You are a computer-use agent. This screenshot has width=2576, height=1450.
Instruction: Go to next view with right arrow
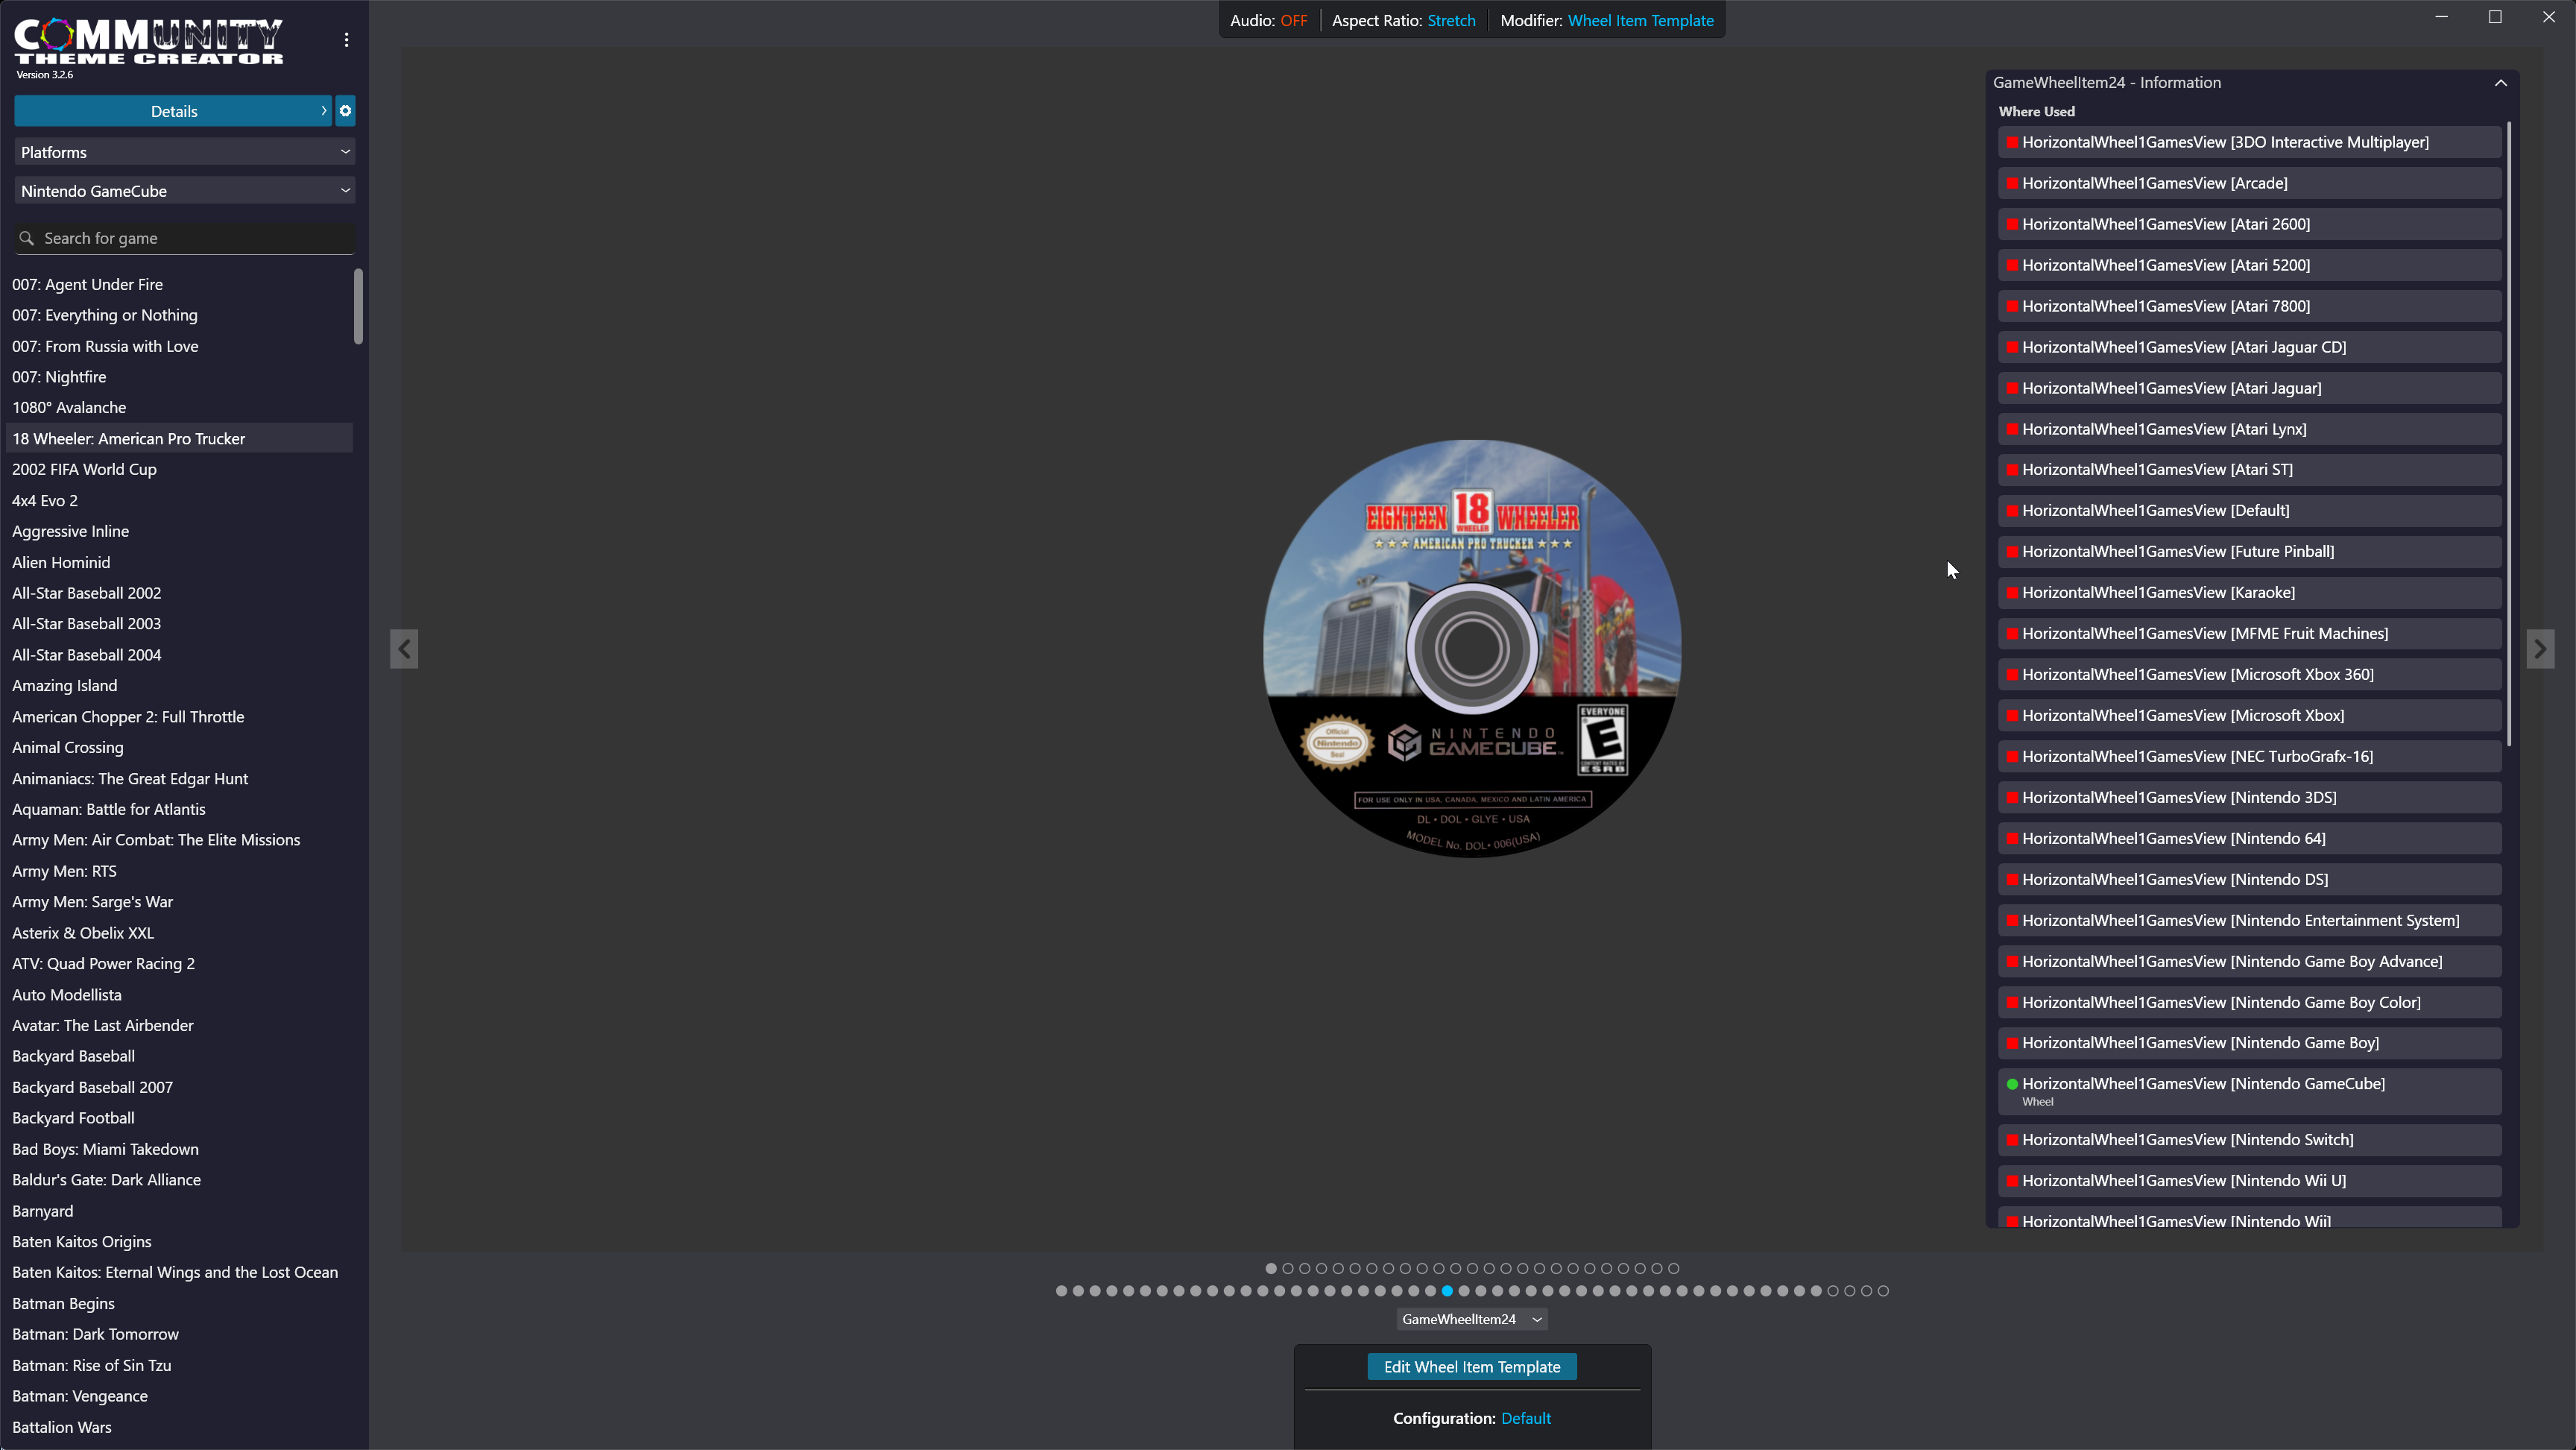pyautogui.click(x=2540, y=649)
